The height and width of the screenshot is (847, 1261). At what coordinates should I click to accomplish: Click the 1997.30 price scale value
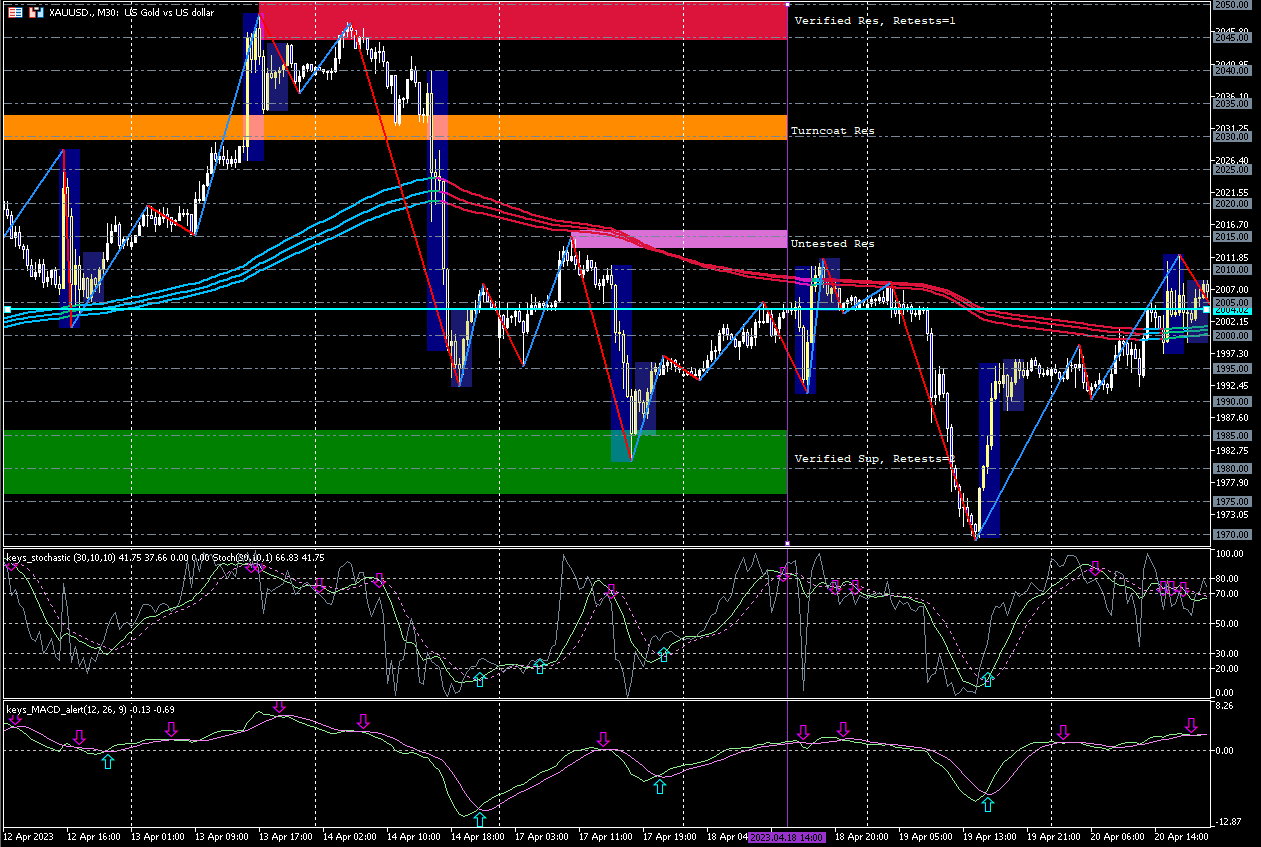coord(1234,354)
